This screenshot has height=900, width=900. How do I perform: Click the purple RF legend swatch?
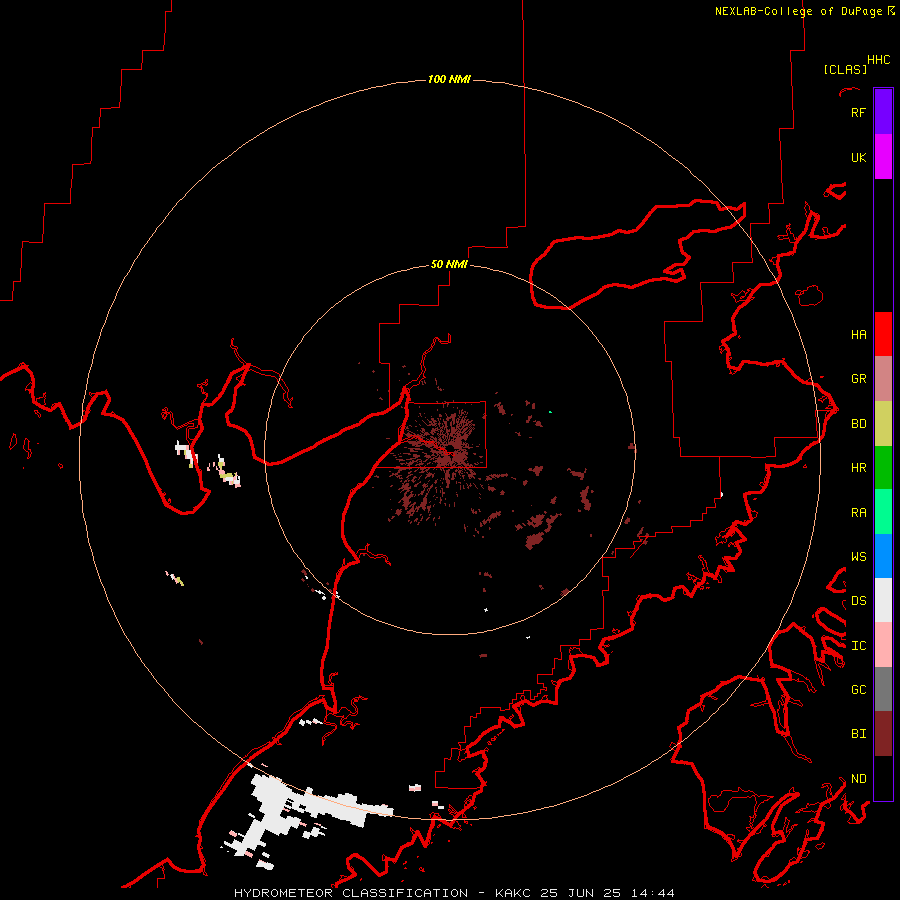click(x=883, y=112)
